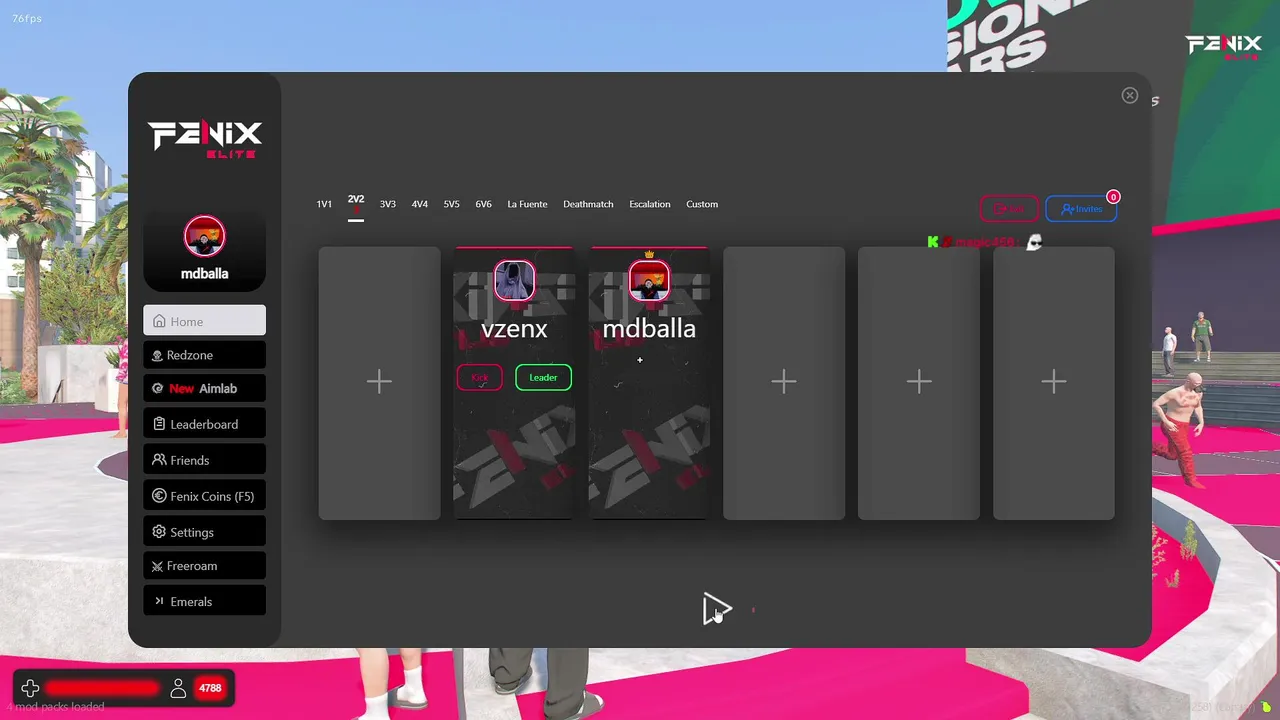
Task: Switch to the 6V6 tab
Action: click(x=484, y=204)
